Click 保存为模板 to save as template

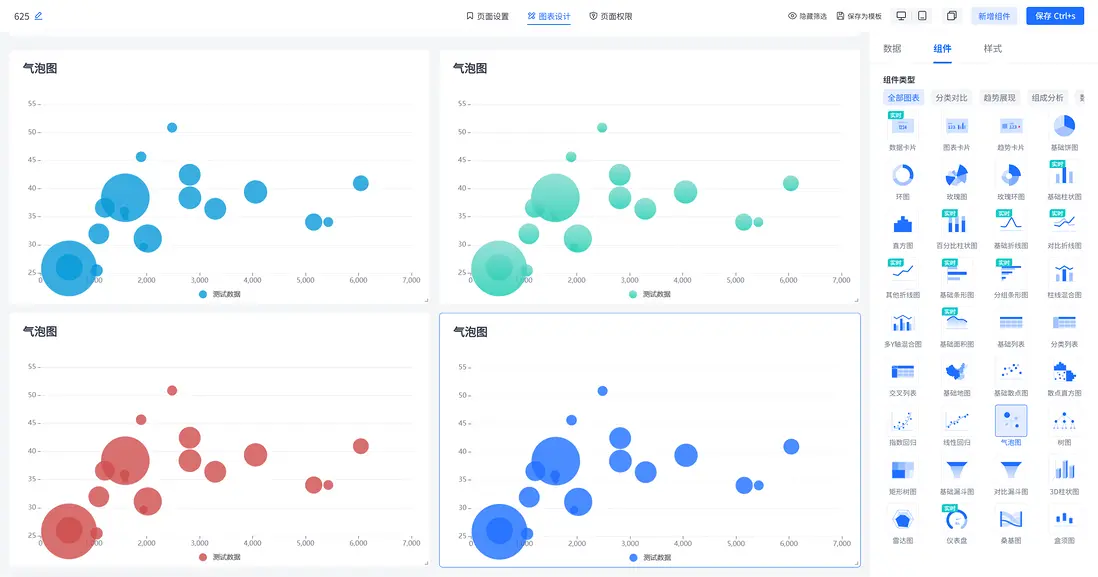tap(859, 16)
